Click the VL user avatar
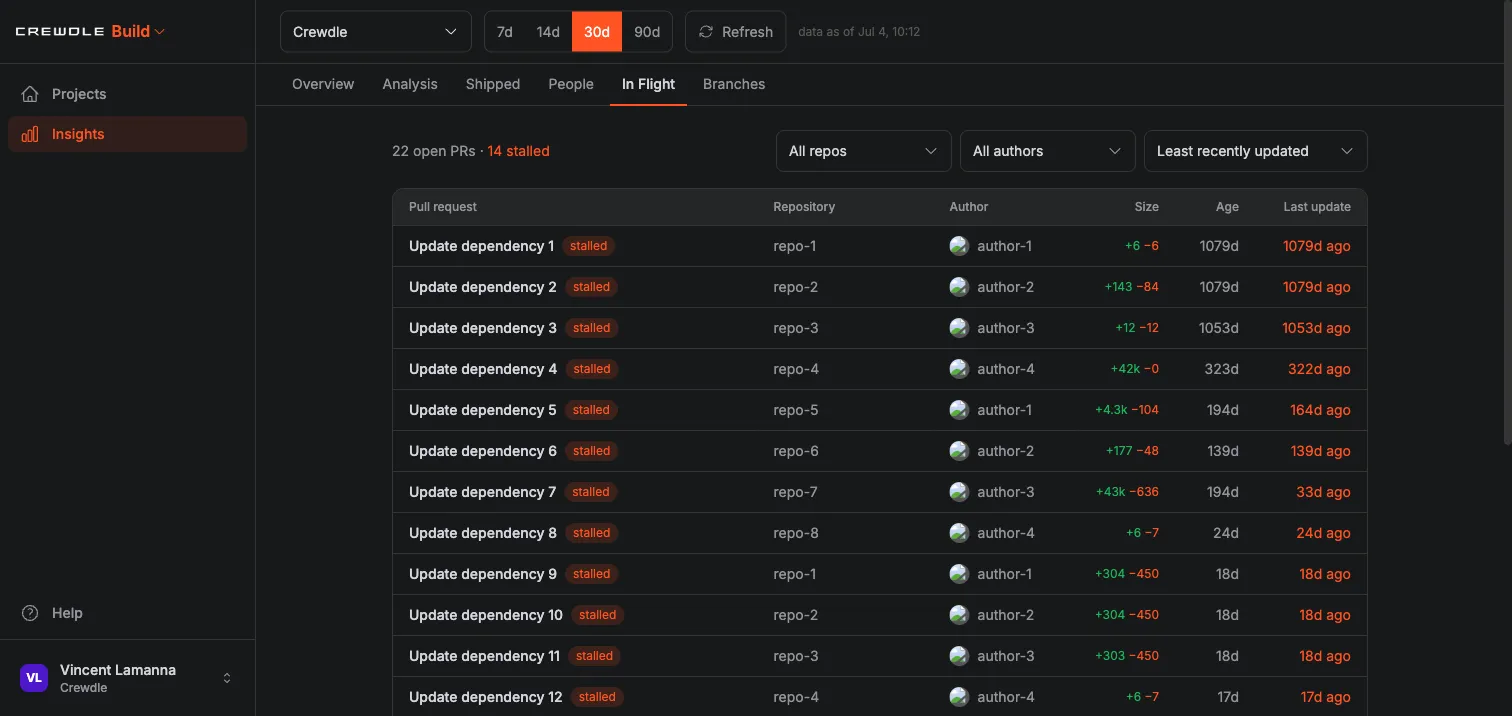This screenshot has width=1512, height=716. 34,678
